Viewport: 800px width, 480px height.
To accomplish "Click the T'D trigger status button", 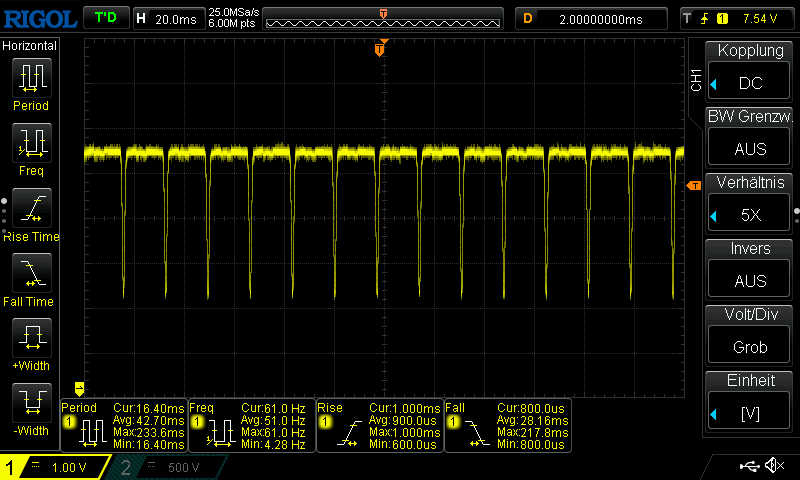I will (x=104, y=18).
